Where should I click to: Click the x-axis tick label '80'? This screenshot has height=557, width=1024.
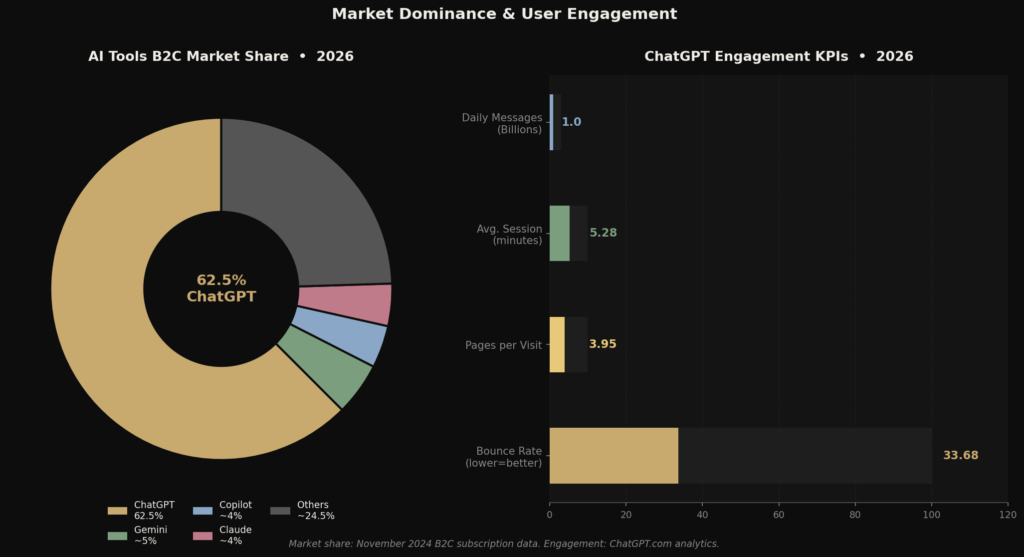pyautogui.click(x=855, y=515)
